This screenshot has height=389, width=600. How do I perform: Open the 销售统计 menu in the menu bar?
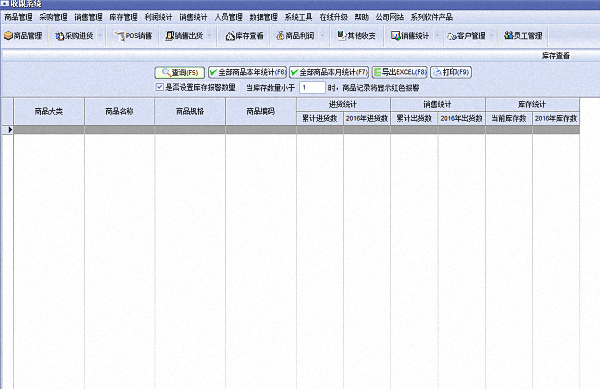click(x=193, y=17)
